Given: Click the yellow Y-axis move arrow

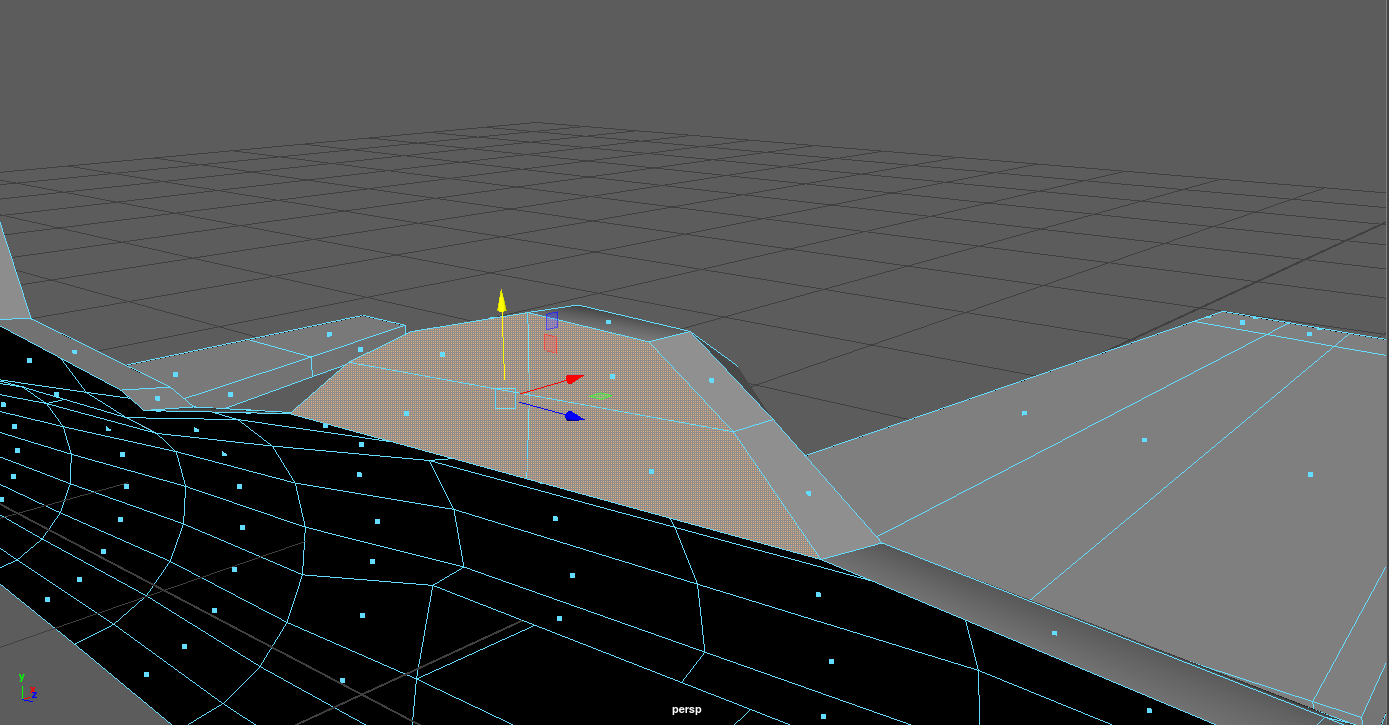Looking at the screenshot, I should coord(502,301).
